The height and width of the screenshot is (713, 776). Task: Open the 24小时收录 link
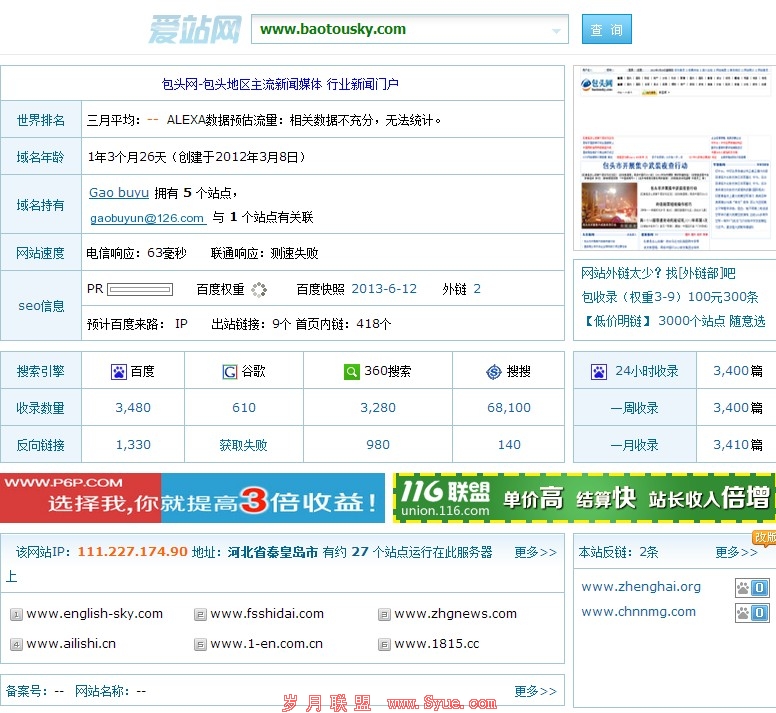[646, 371]
